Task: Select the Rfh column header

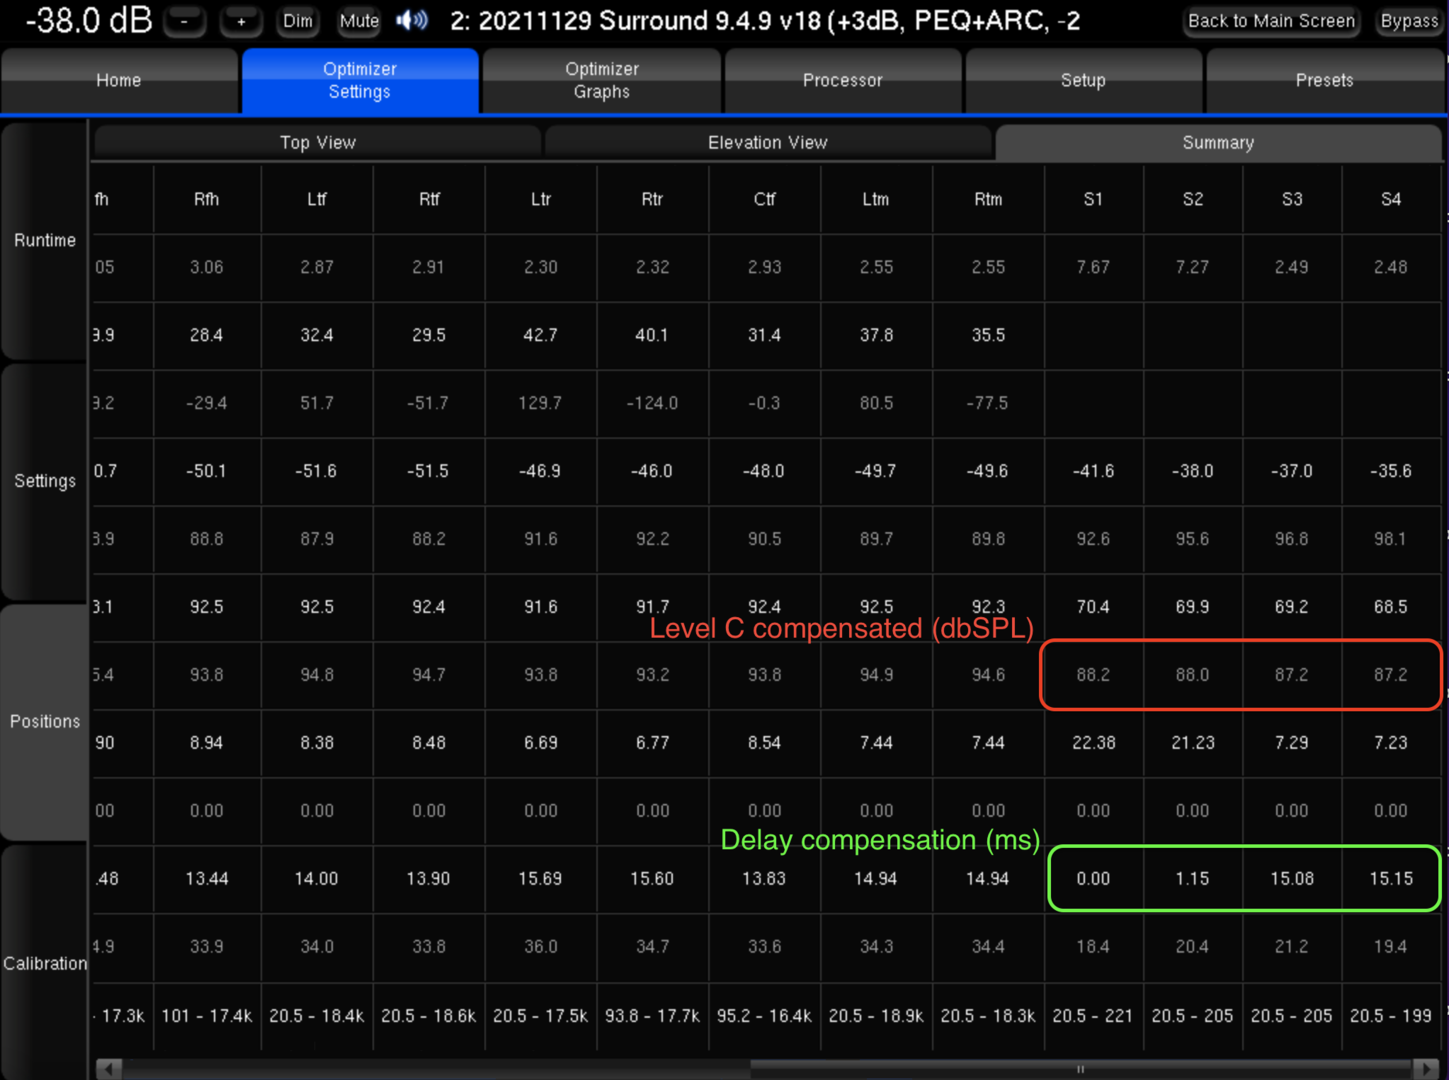Action: (207, 199)
